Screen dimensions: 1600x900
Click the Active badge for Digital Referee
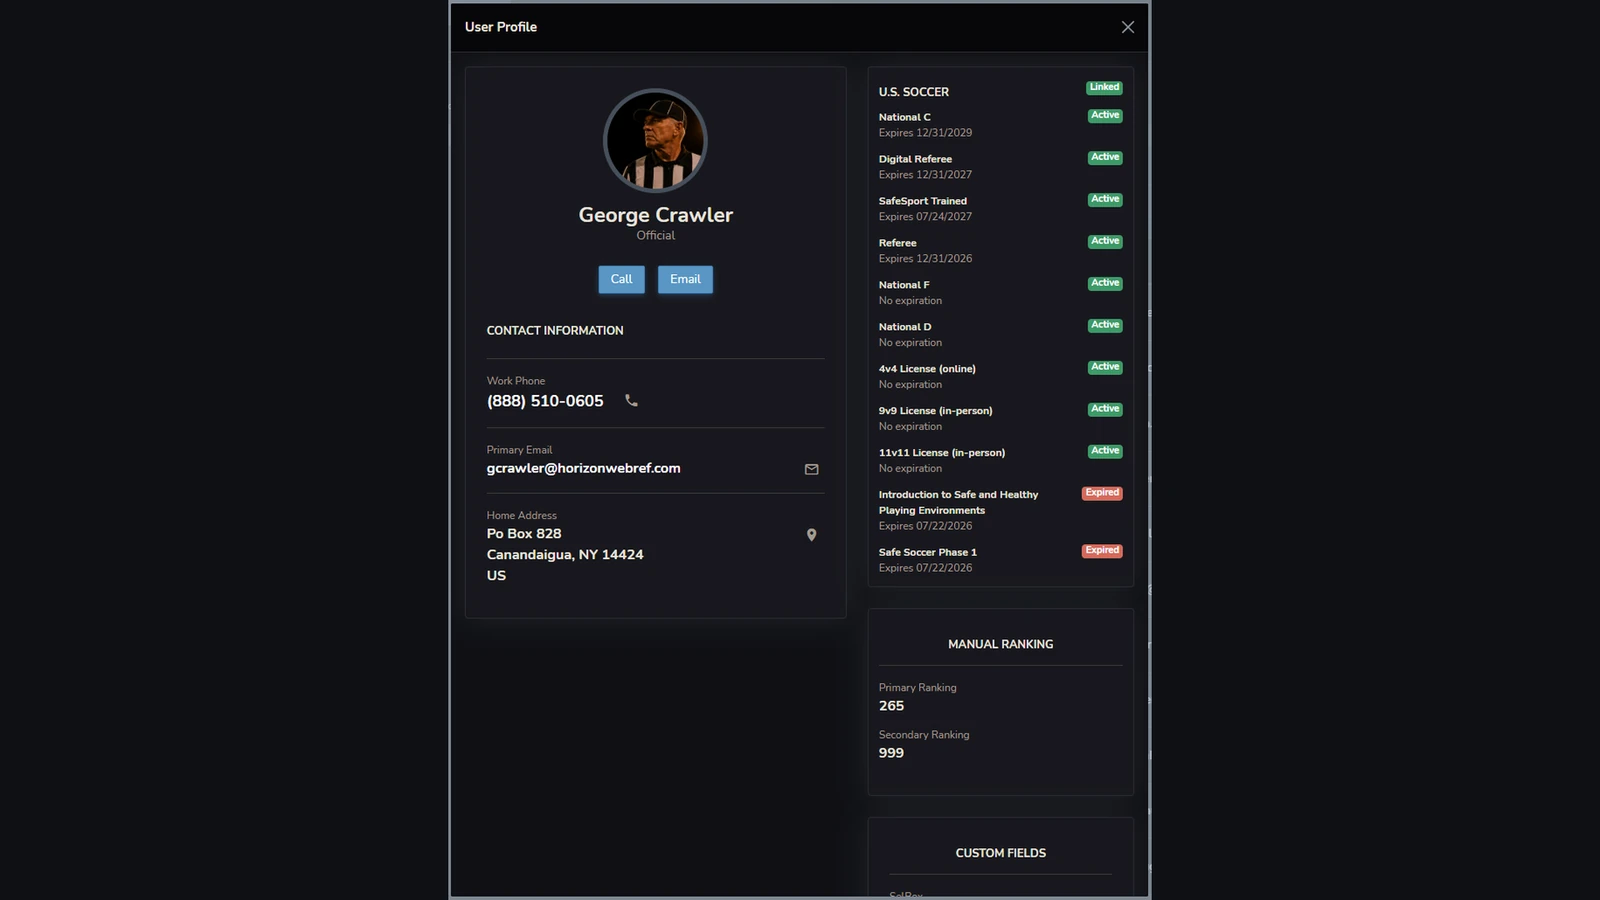(1105, 158)
